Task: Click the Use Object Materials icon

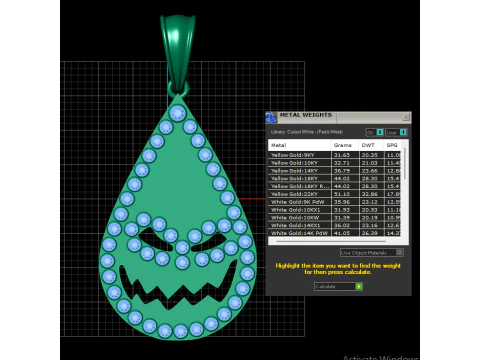Action: 399,252
